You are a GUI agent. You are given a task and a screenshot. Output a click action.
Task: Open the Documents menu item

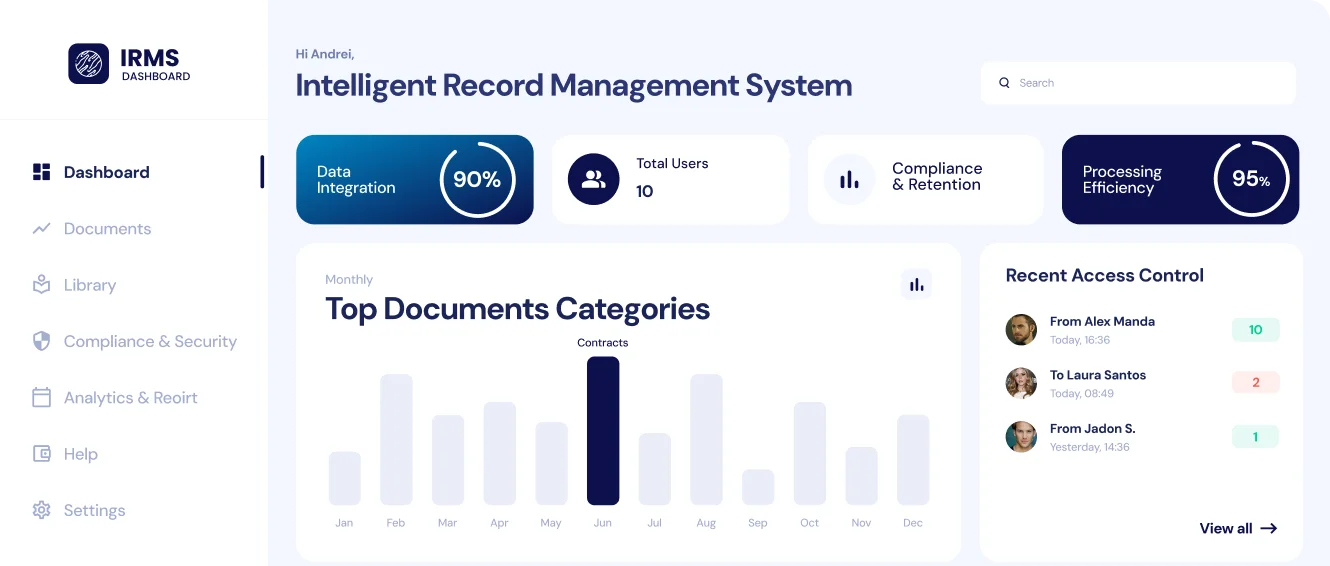[x=107, y=229]
